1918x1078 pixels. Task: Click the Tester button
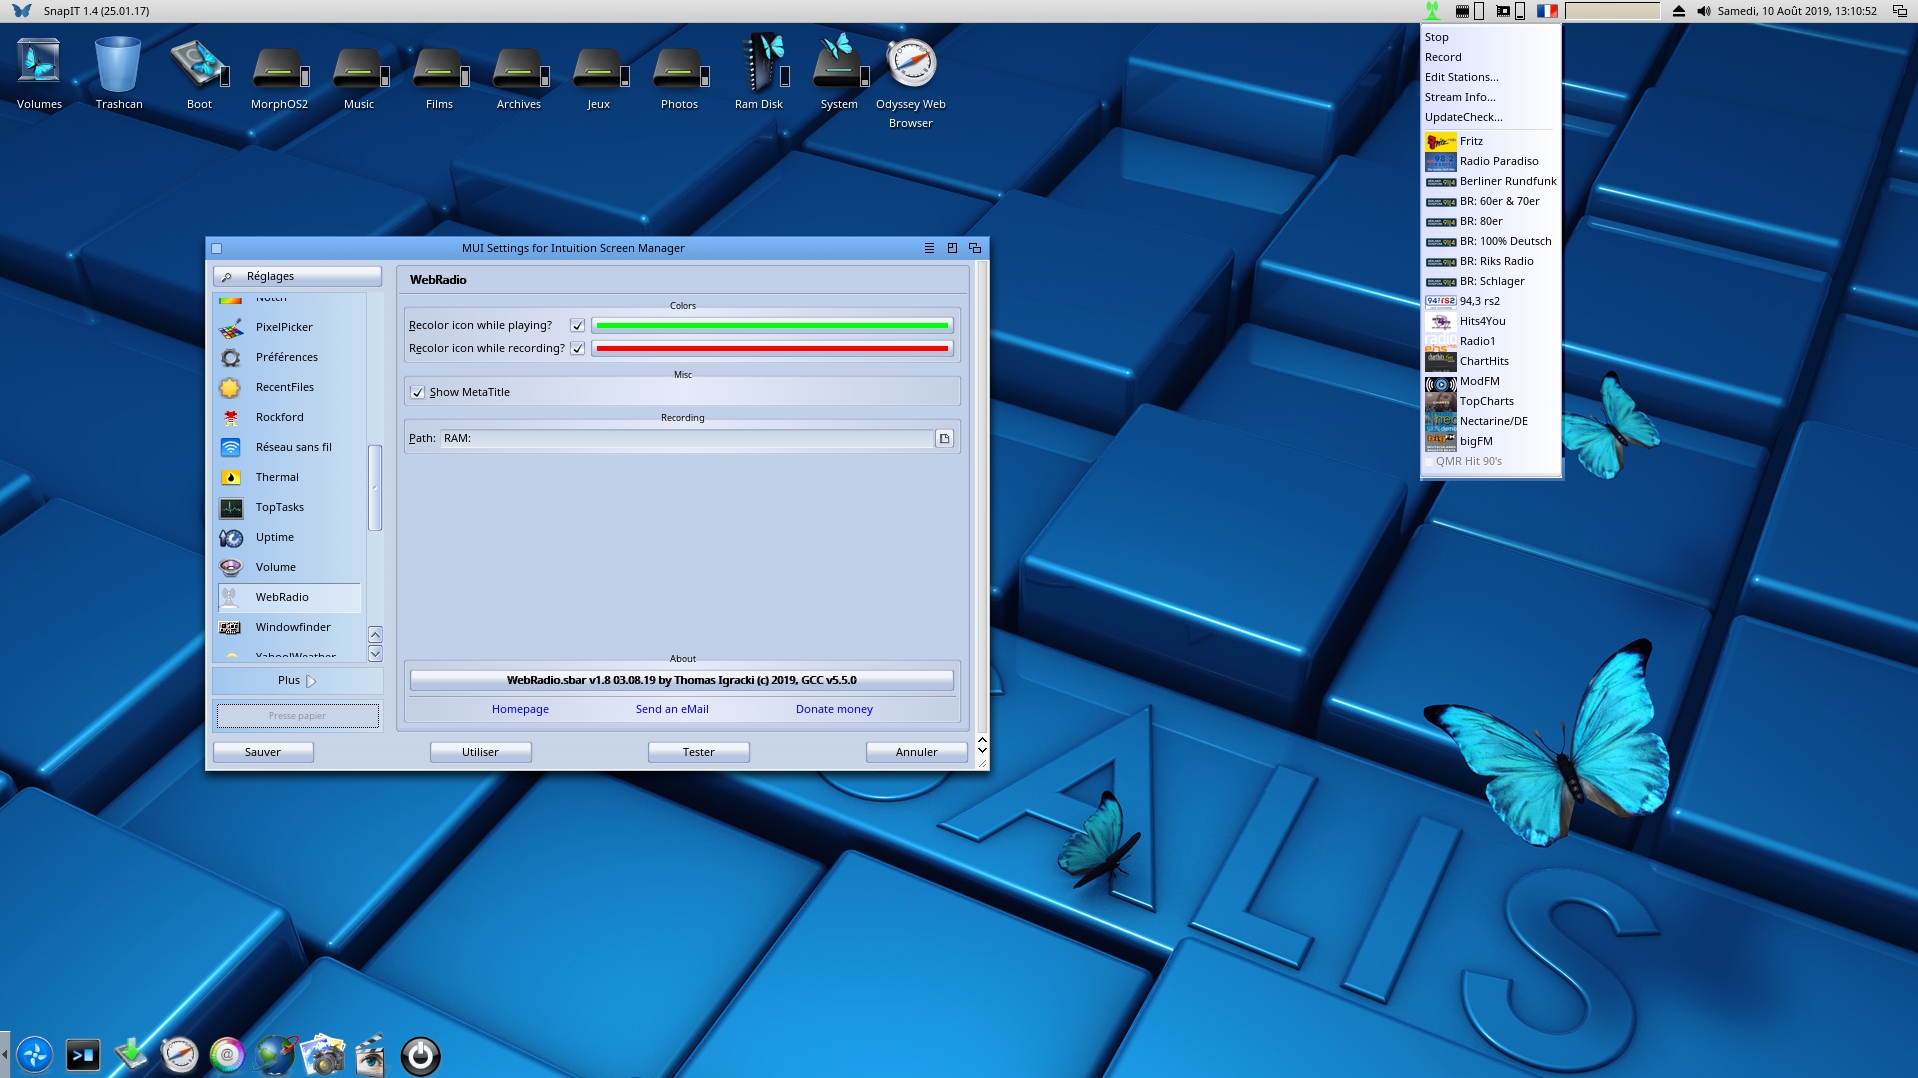[x=698, y=752]
